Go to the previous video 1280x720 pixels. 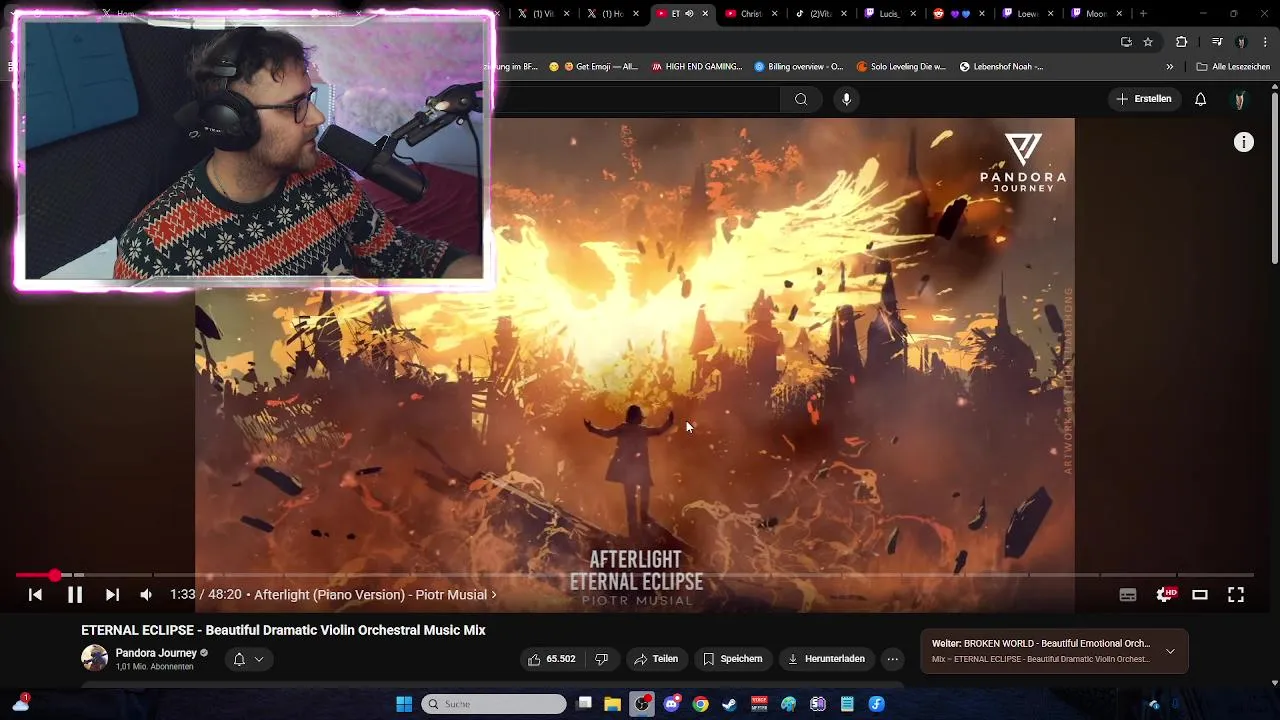click(35, 595)
